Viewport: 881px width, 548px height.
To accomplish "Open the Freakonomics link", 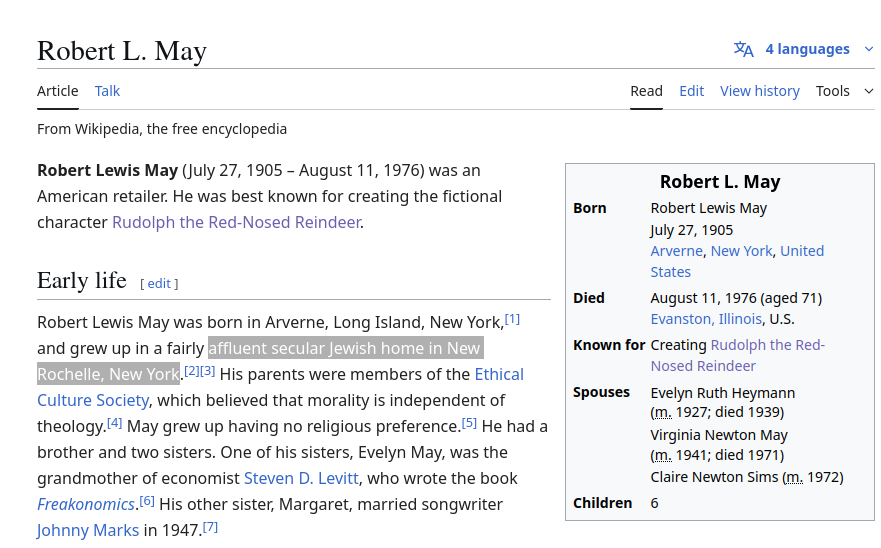I will [x=85, y=504].
